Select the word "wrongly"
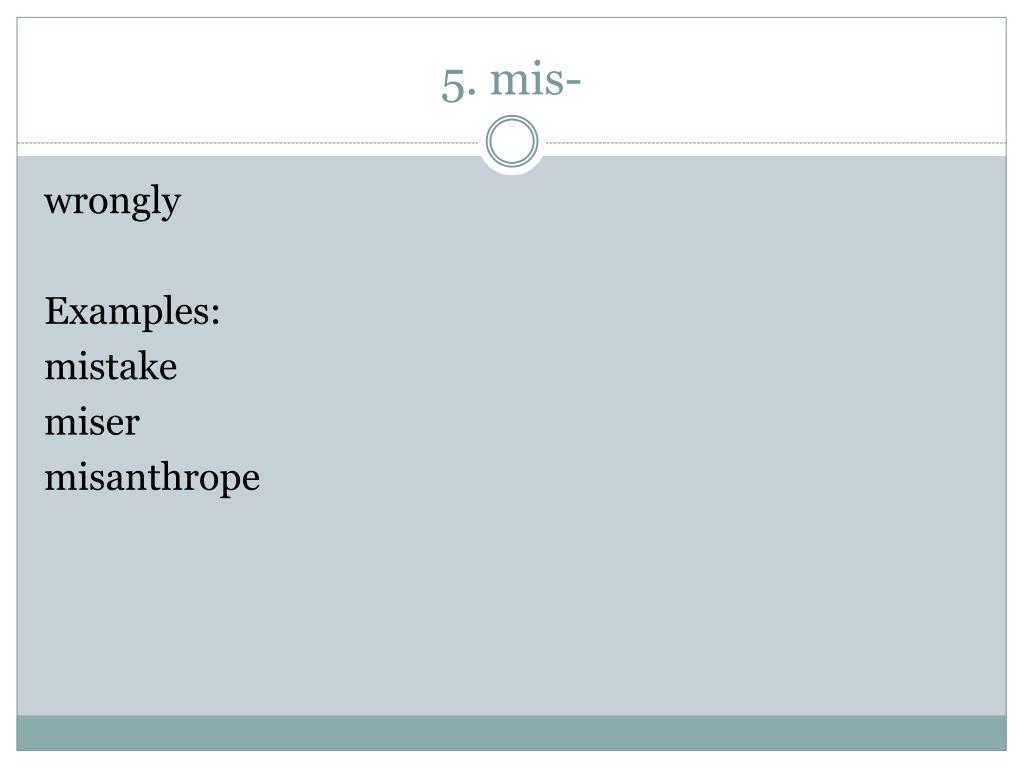This screenshot has width=1024, height=768. click(x=112, y=202)
